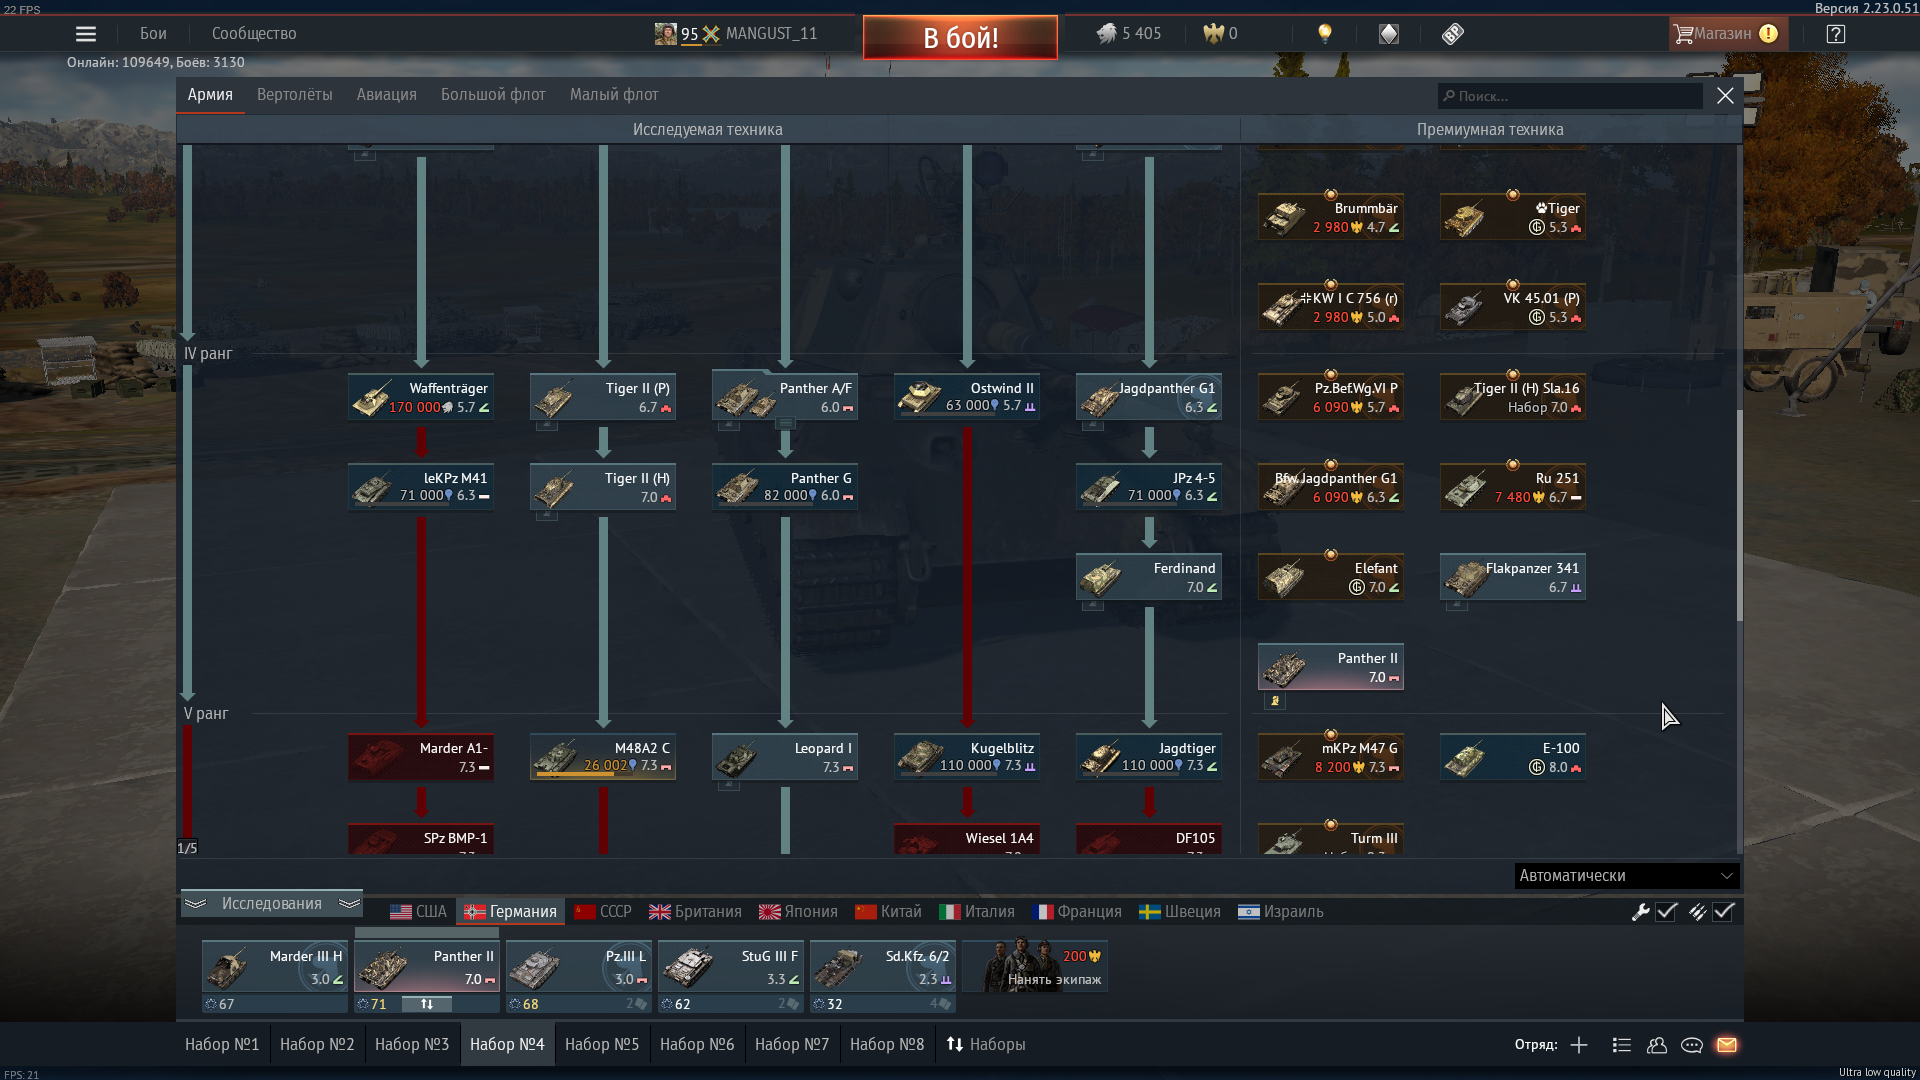Screen dimensions: 1920x1080
Task: Select the Ferdinand vehicle
Action: [1149, 577]
